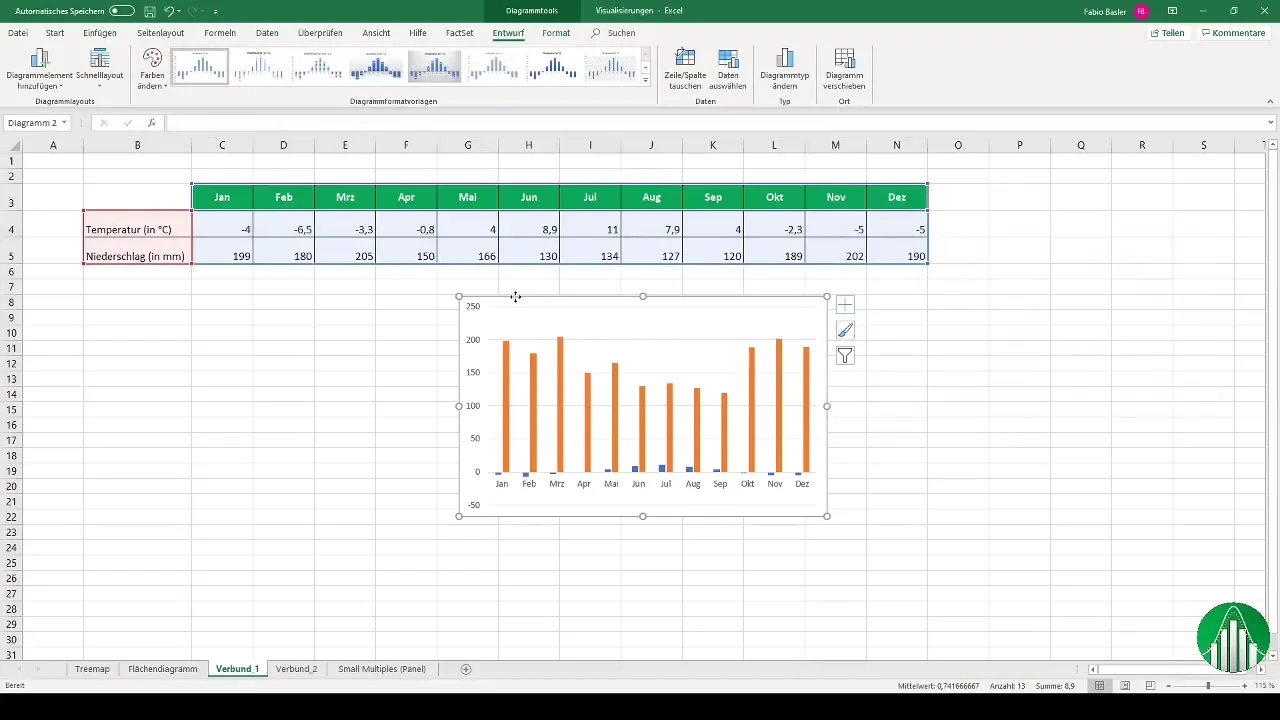
Task: Save the workbook with the disk icon
Action: (149, 11)
